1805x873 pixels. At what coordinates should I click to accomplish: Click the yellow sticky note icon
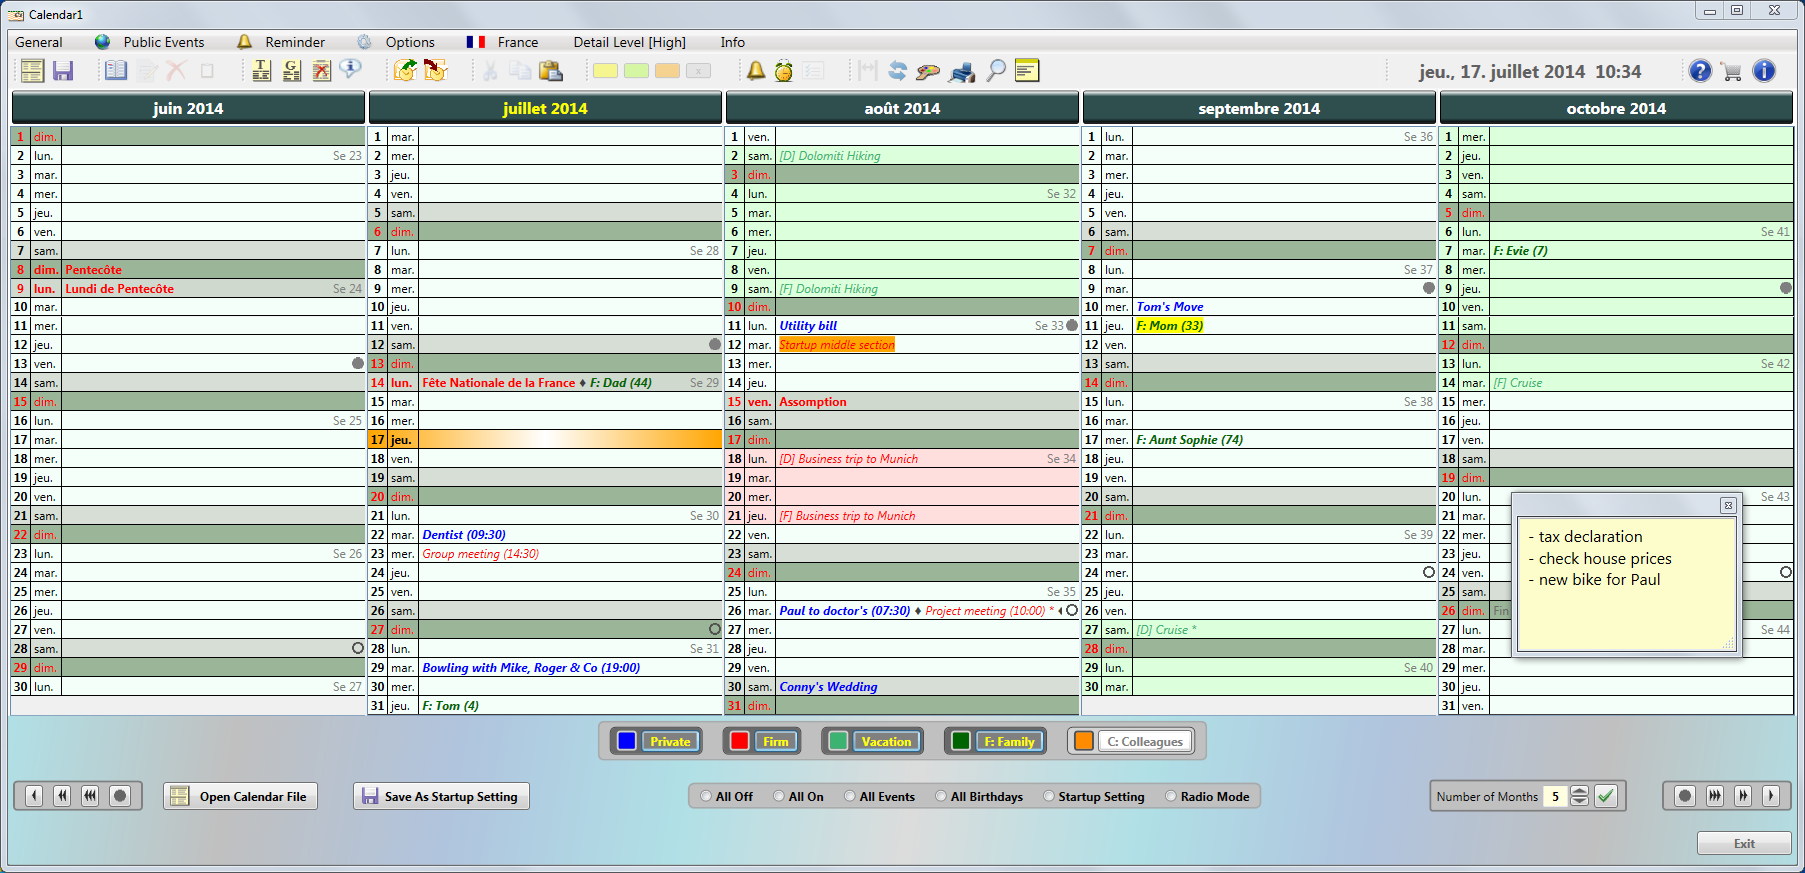click(x=1027, y=71)
